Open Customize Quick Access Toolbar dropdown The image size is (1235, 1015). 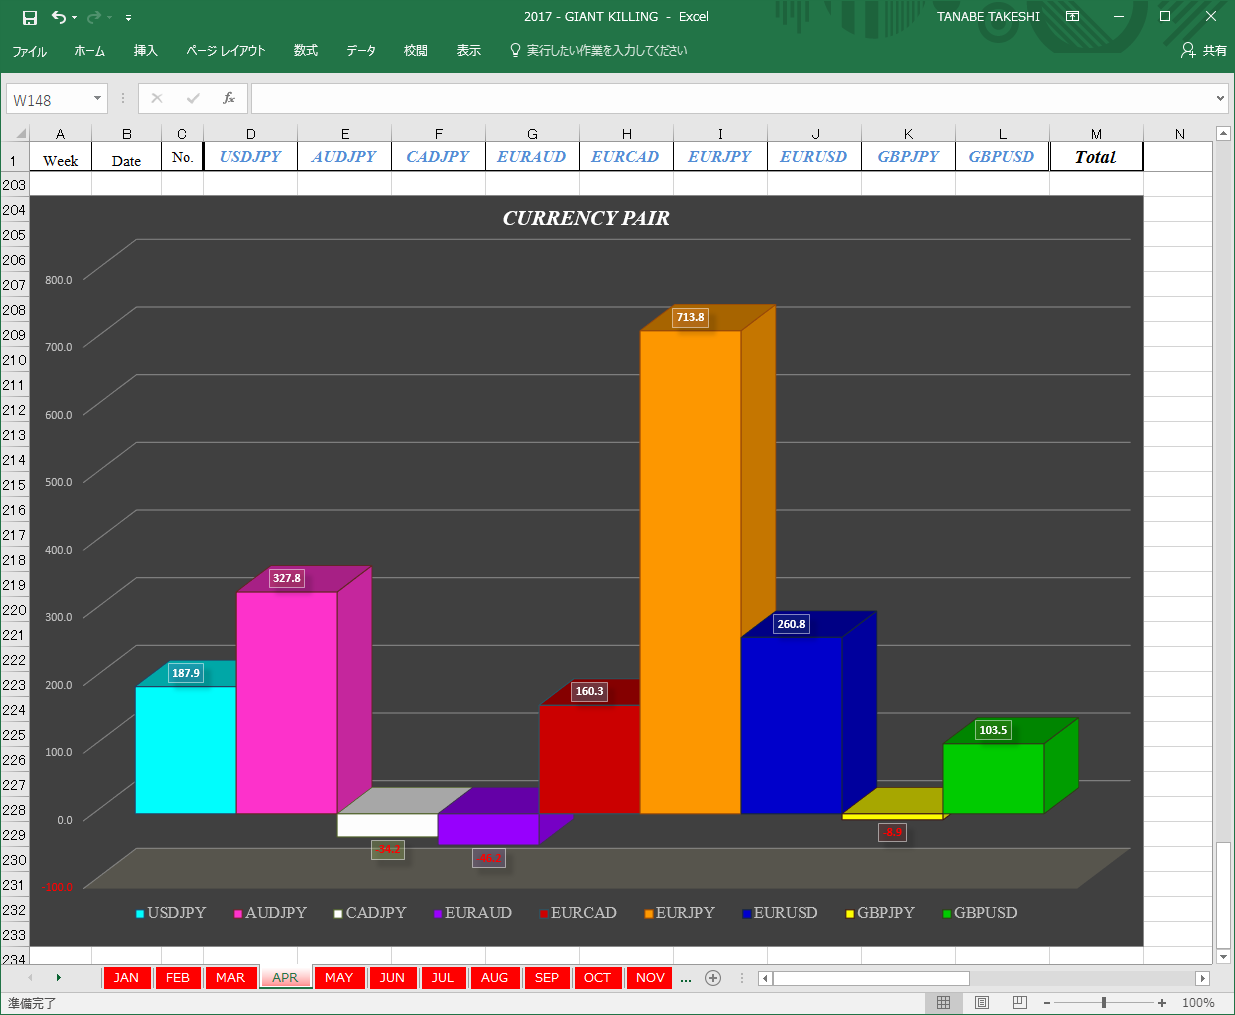pyautogui.click(x=128, y=18)
